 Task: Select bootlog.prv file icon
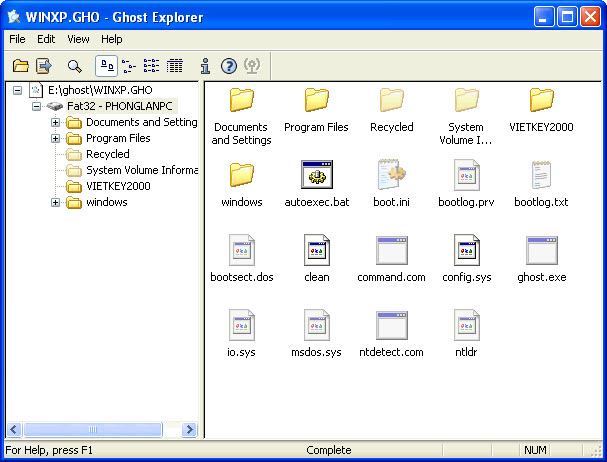(x=466, y=175)
